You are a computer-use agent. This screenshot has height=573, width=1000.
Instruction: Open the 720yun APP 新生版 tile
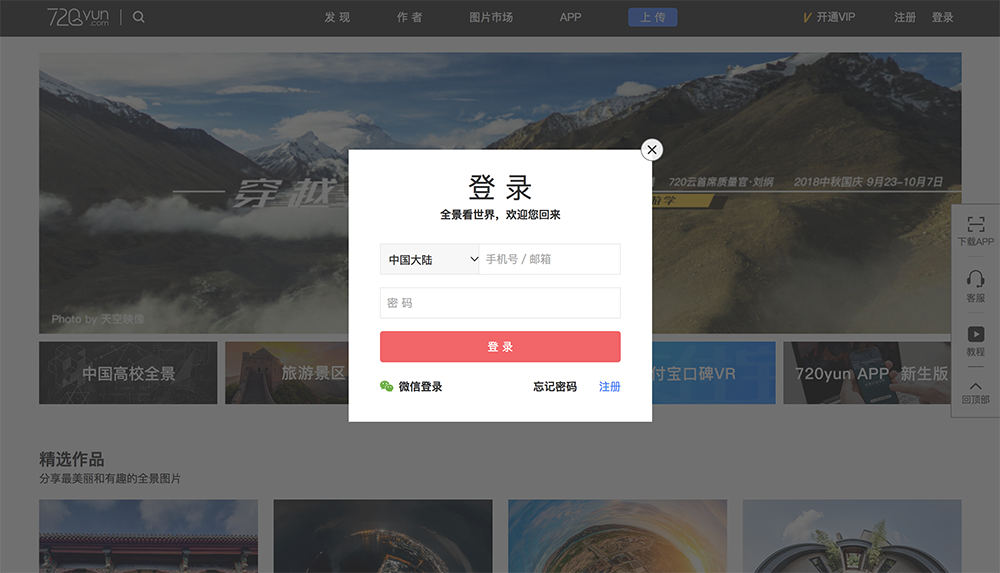tap(867, 373)
